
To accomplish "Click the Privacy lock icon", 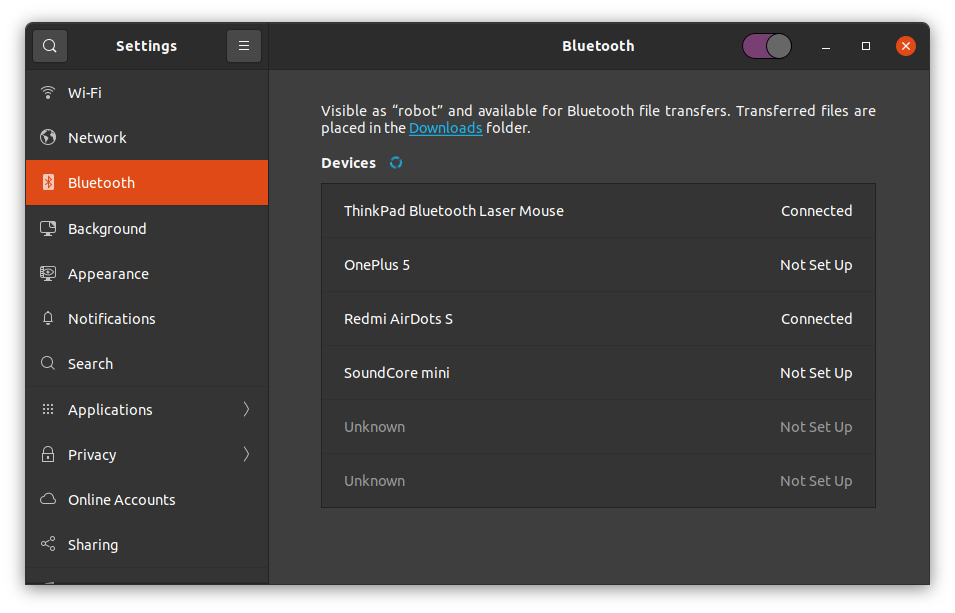I will click(48, 454).
